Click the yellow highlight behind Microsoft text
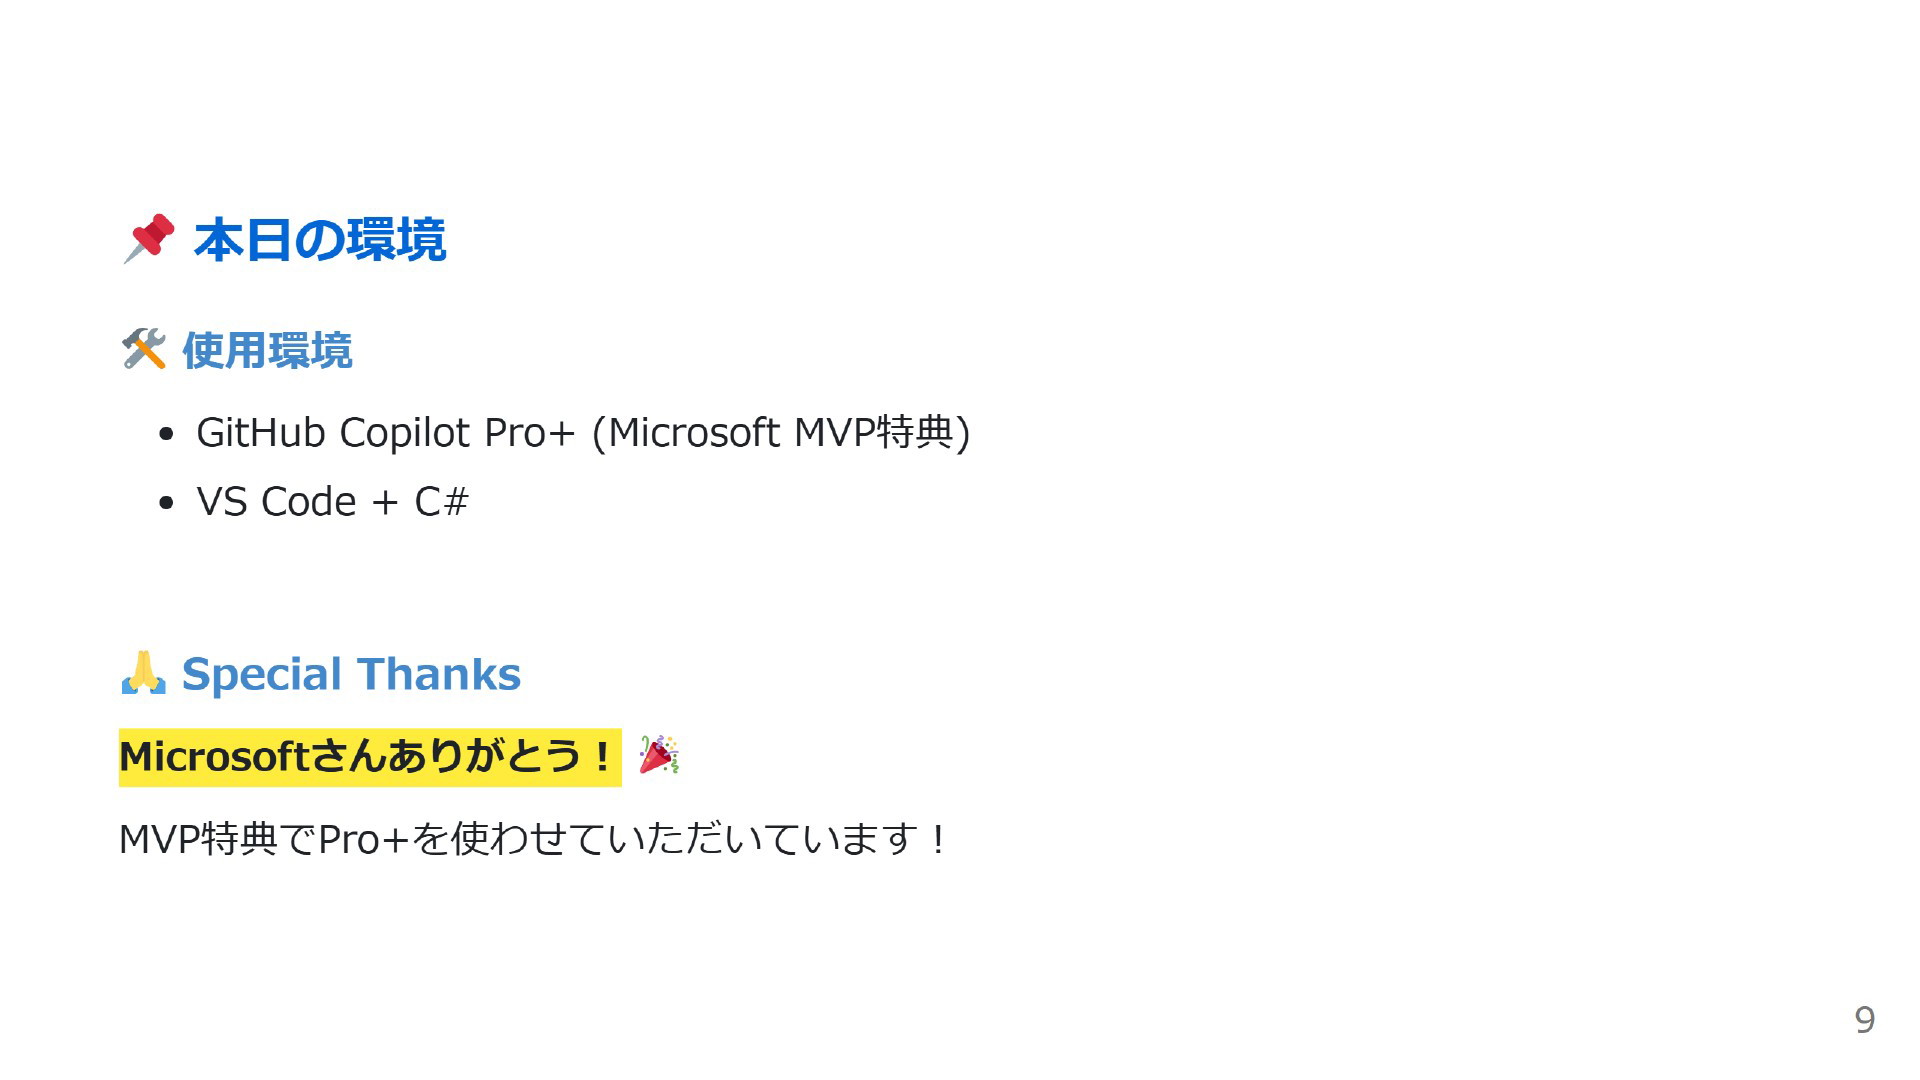1920x1080 pixels. 370,757
